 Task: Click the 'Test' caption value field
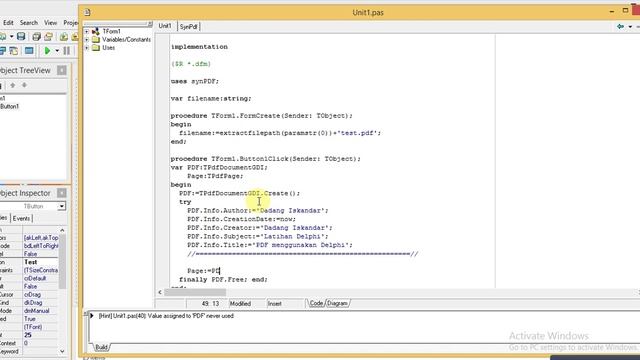point(40,262)
